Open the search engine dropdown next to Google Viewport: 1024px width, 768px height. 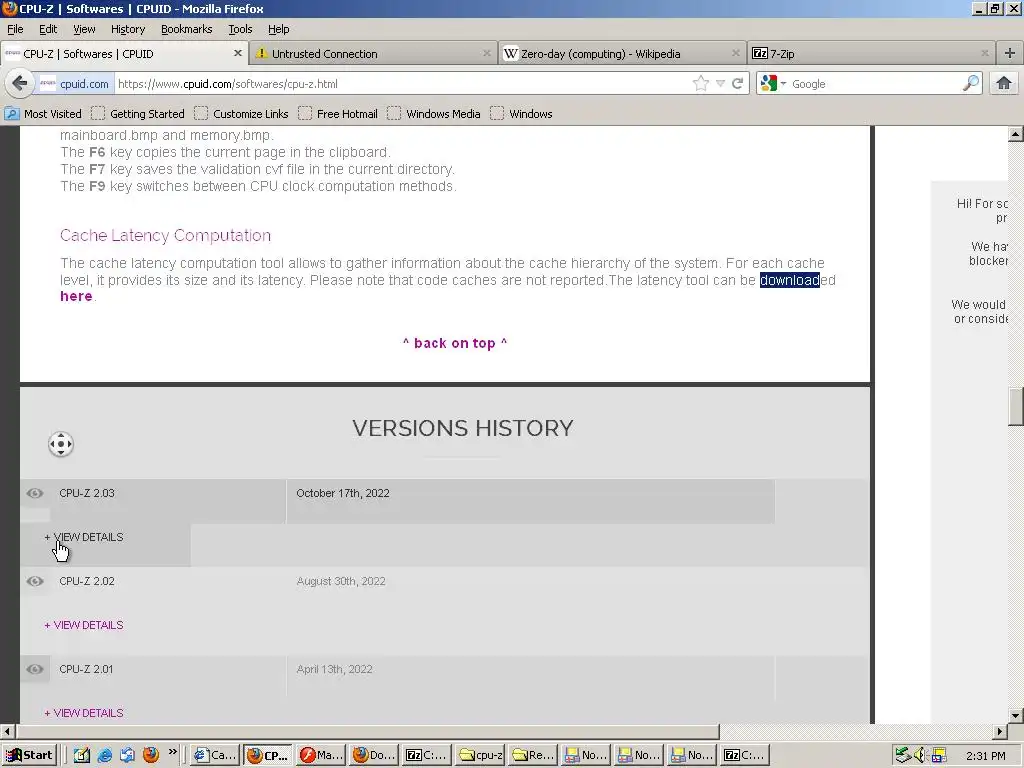783,84
